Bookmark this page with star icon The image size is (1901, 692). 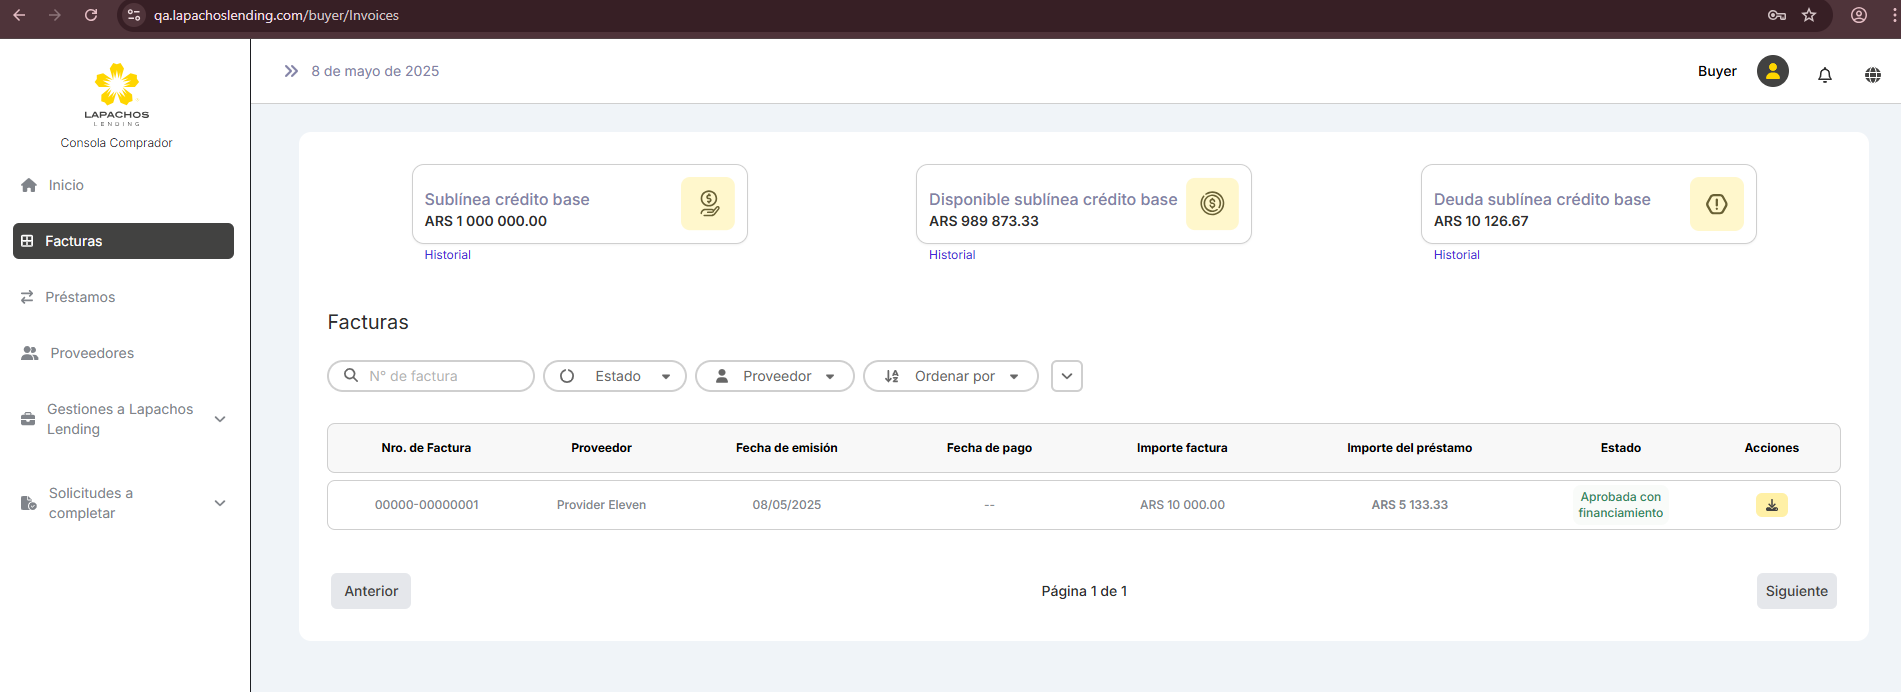(x=1809, y=15)
